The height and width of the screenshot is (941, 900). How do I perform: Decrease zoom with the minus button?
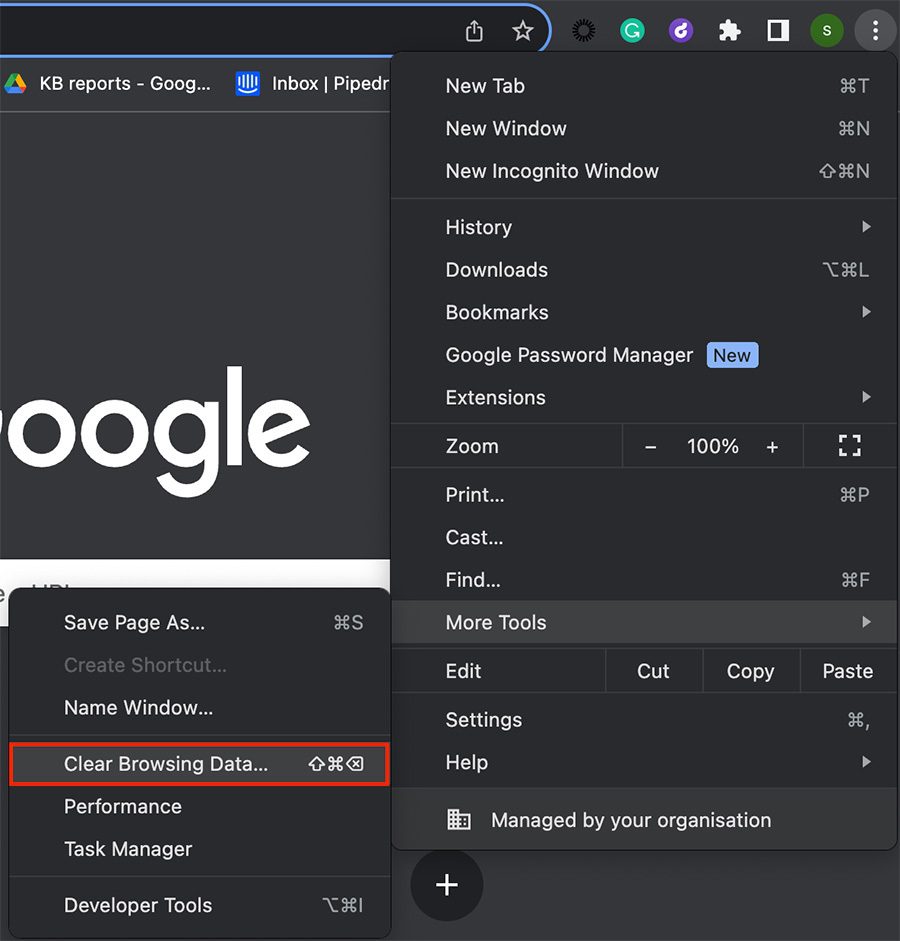point(651,447)
